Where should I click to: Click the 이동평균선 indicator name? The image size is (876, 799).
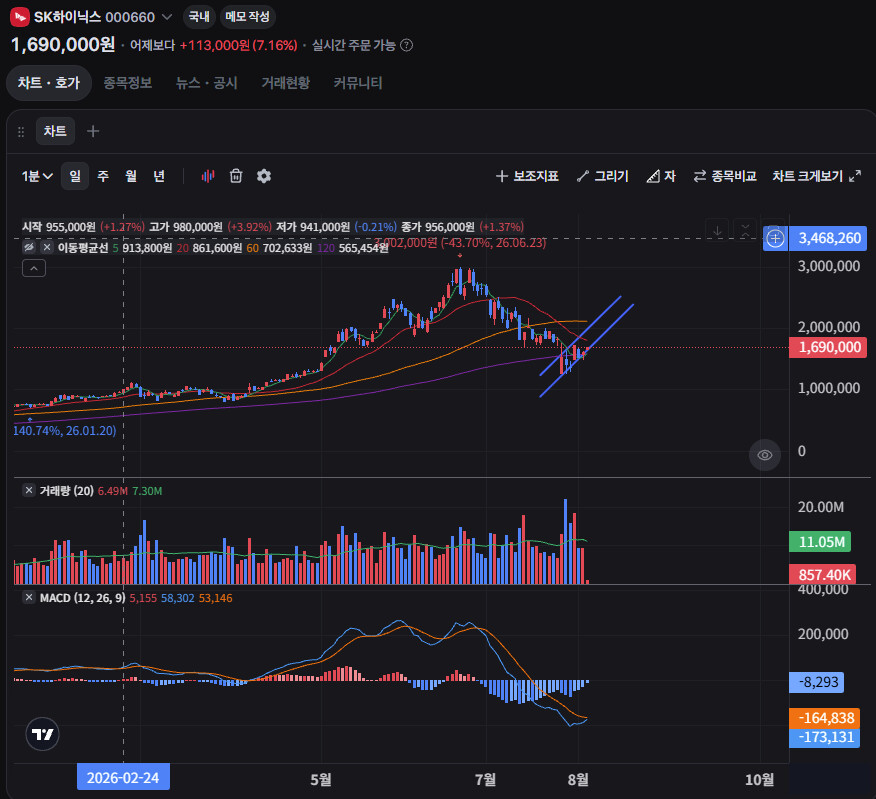click(x=83, y=248)
